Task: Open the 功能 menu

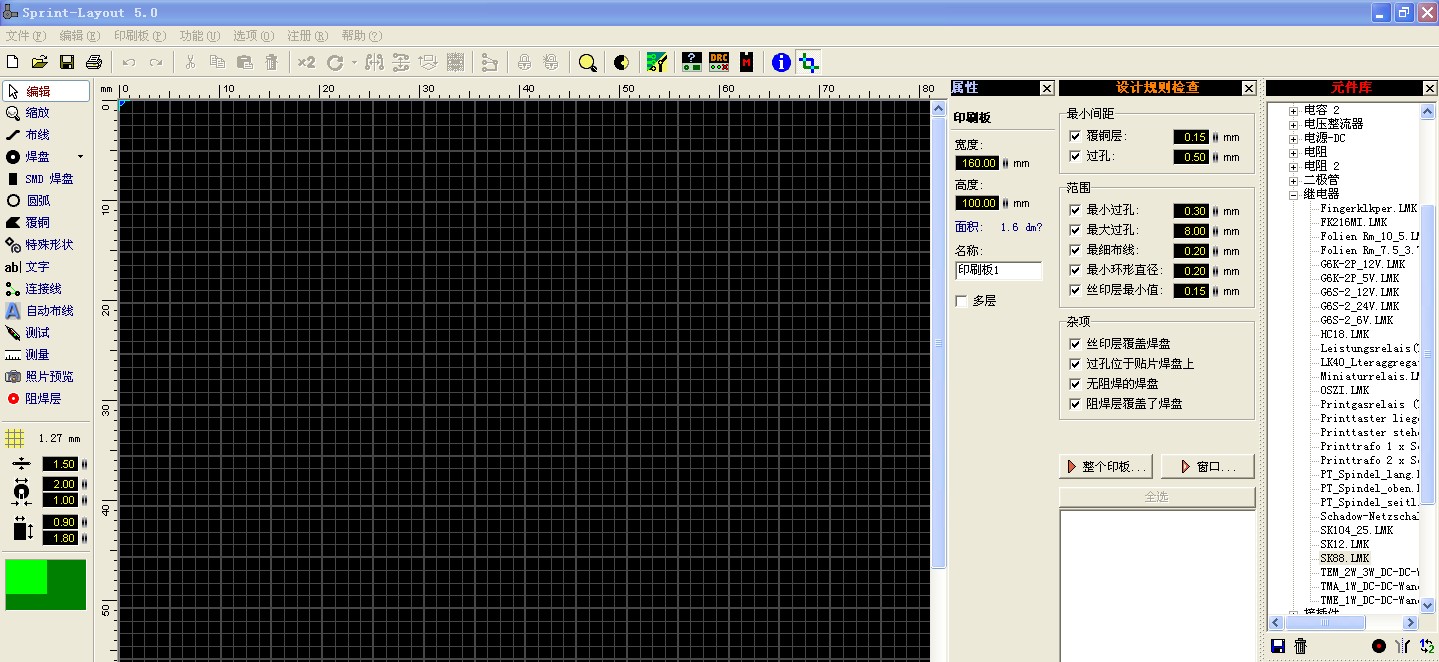Action: click(199, 35)
